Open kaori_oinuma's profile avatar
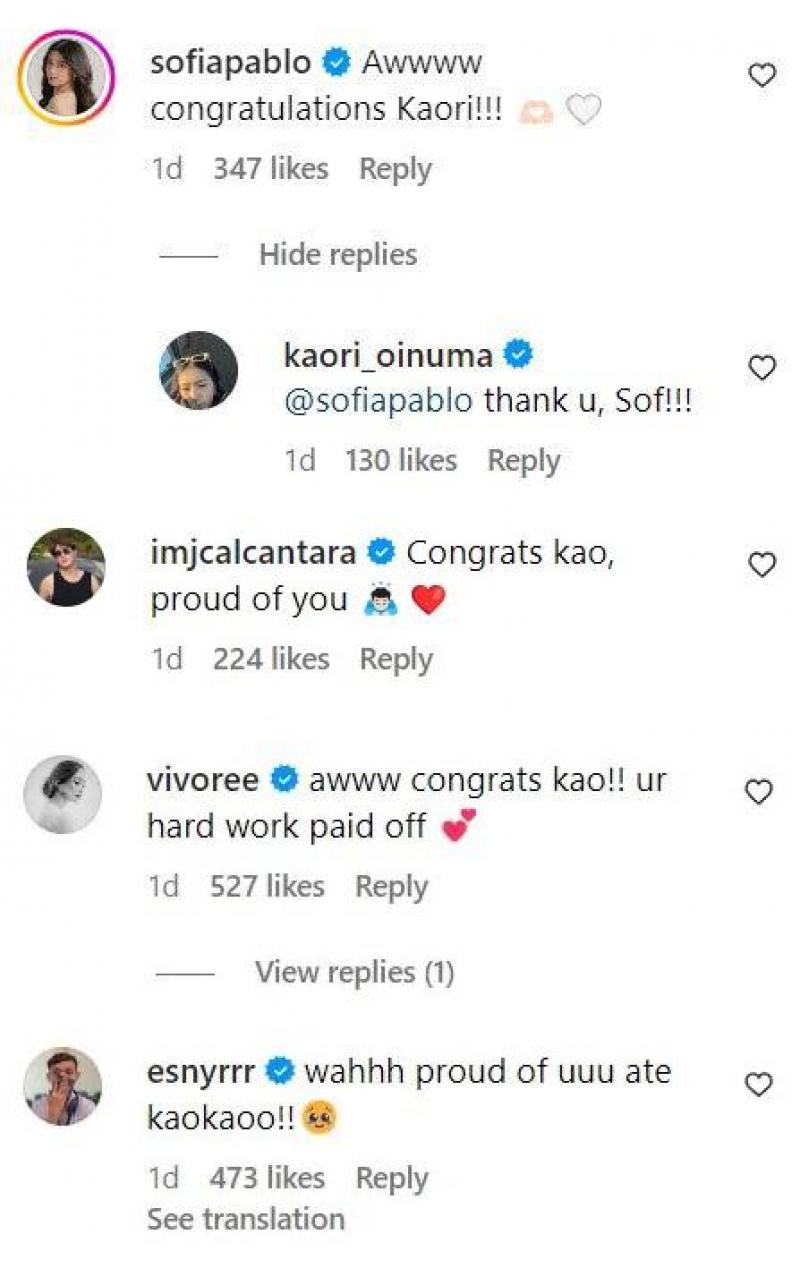The height and width of the screenshot is (1285, 800). pos(199,370)
